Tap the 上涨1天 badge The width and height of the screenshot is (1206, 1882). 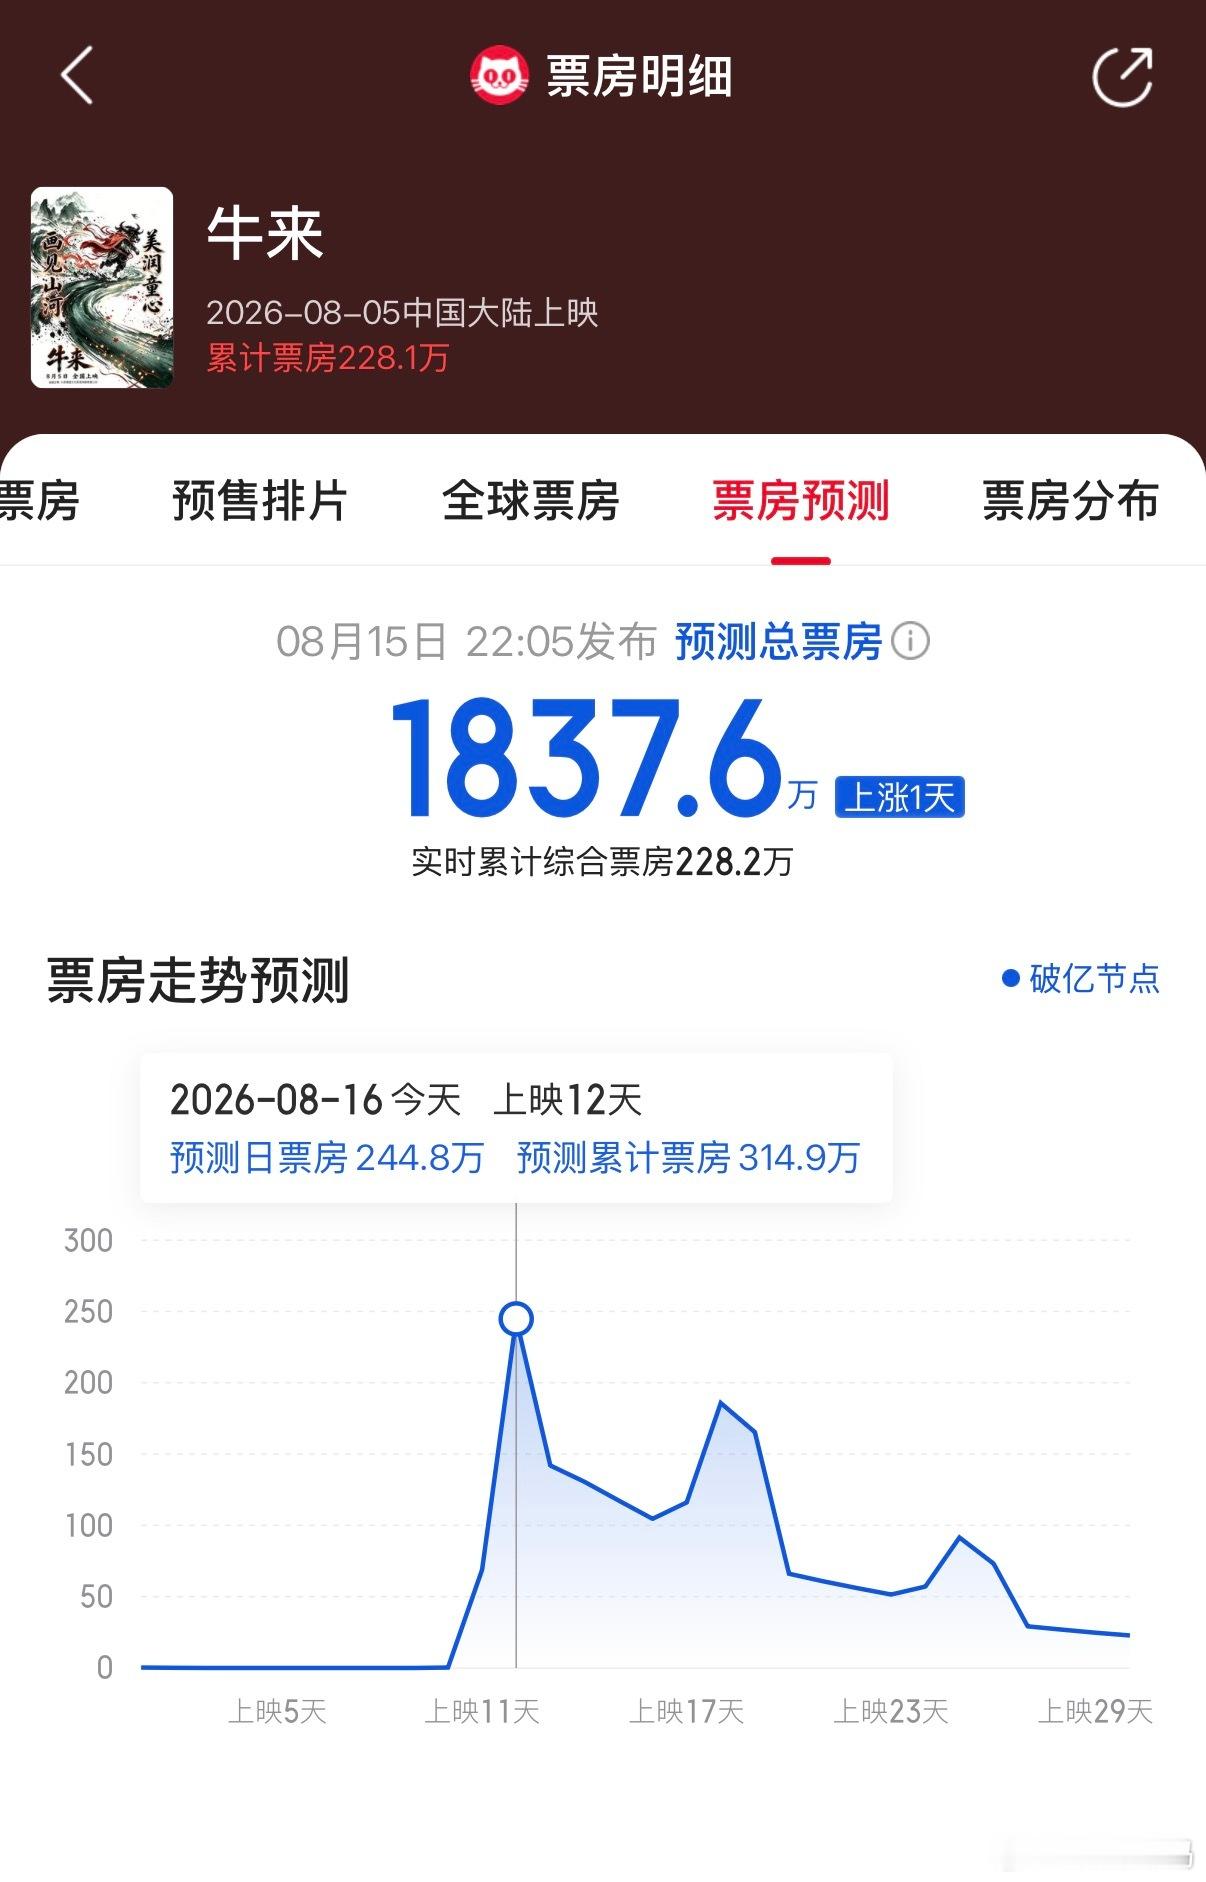point(900,797)
